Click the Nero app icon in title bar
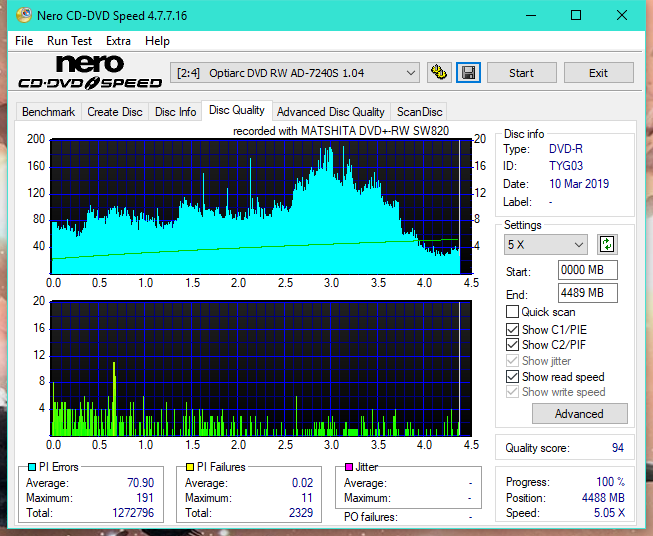 (24, 15)
